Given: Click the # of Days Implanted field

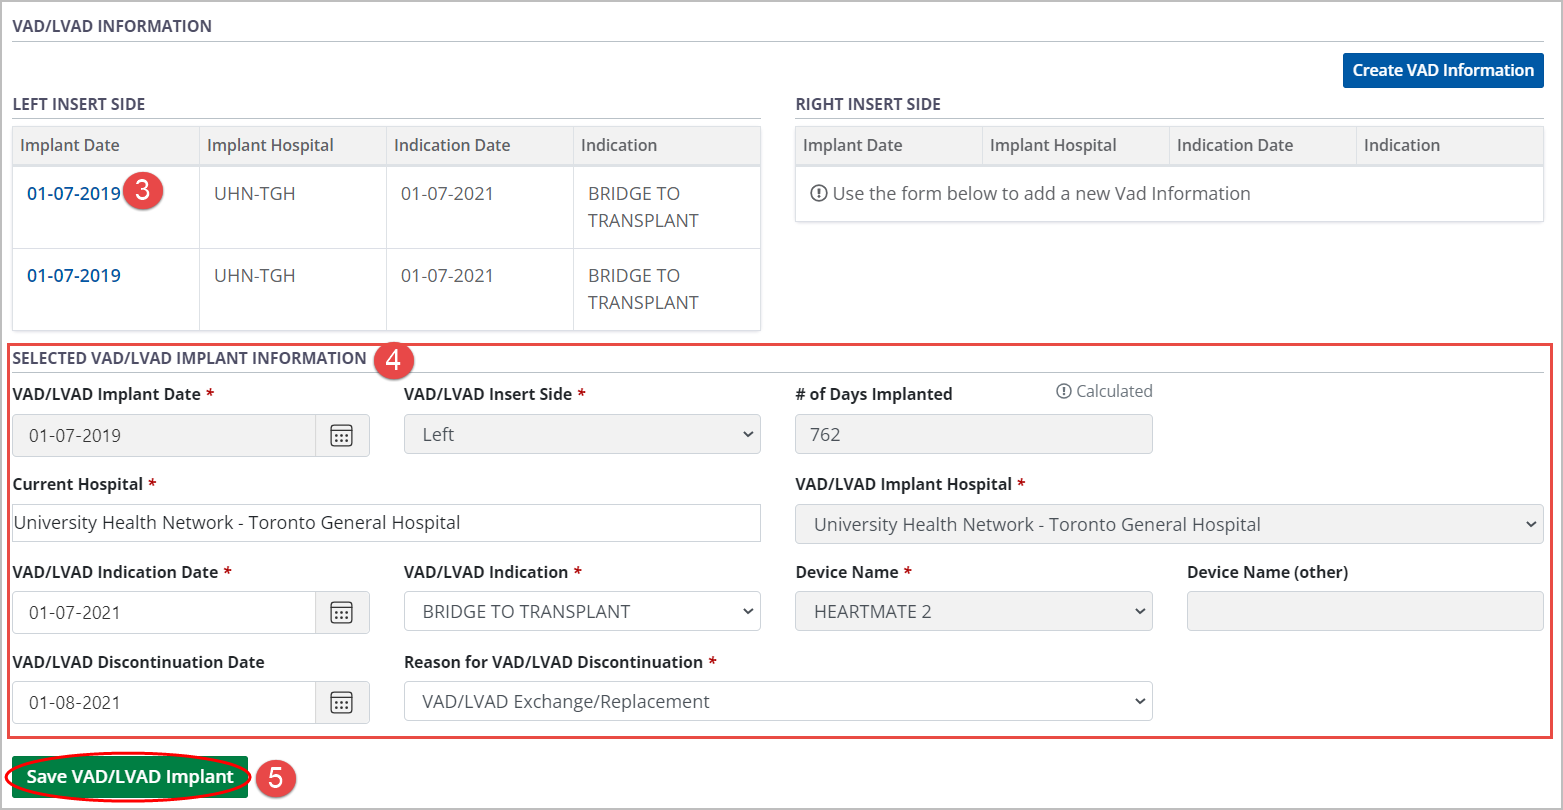Looking at the screenshot, I should point(973,435).
